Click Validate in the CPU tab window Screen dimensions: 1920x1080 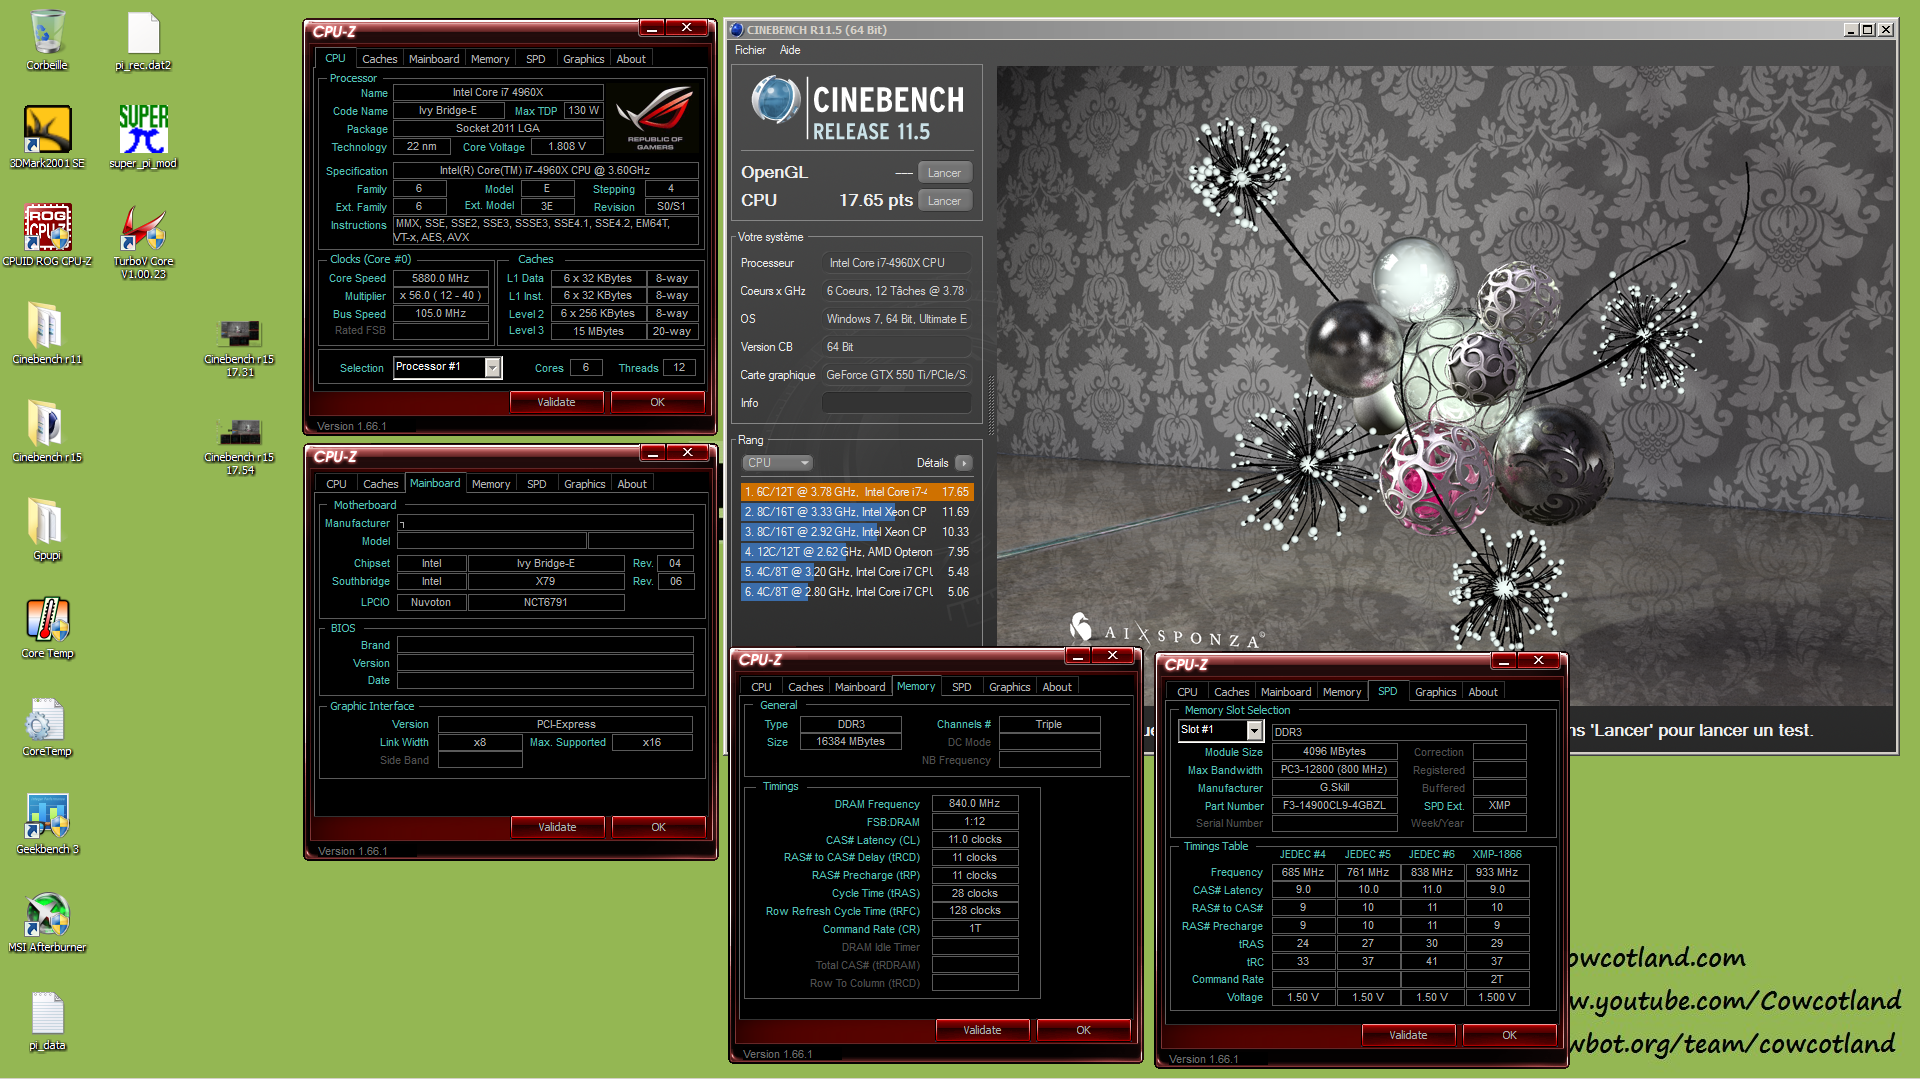[x=556, y=402]
